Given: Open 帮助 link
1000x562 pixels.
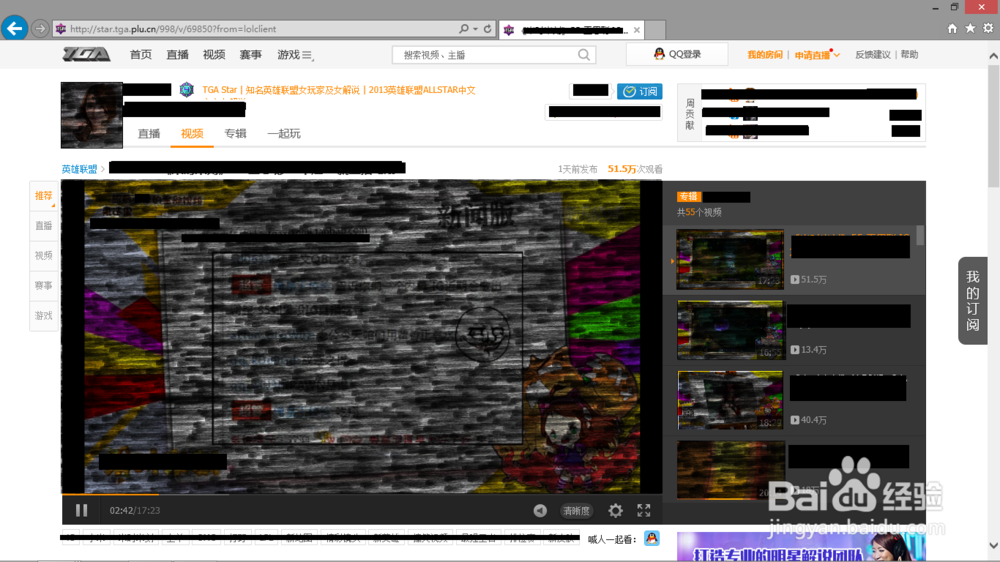Looking at the screenshot, I should [x=909, y=55].
